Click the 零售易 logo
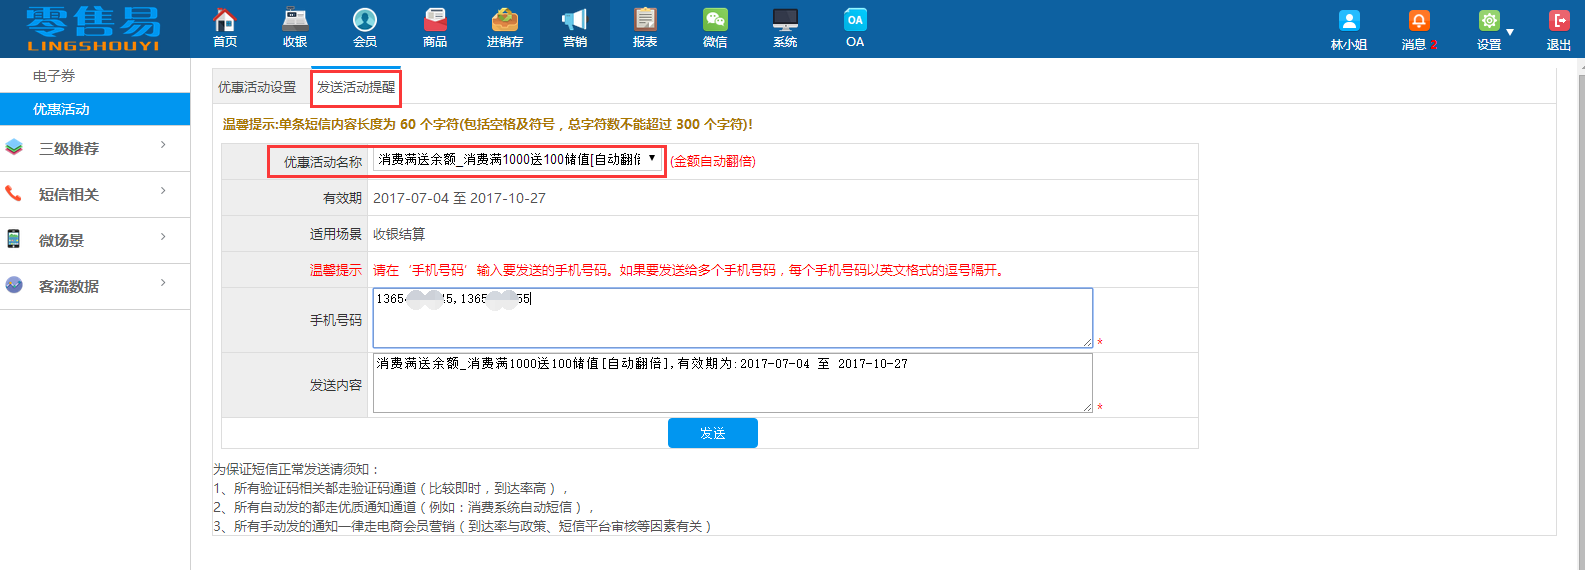Screen dimensions: 1585x570 93,28
